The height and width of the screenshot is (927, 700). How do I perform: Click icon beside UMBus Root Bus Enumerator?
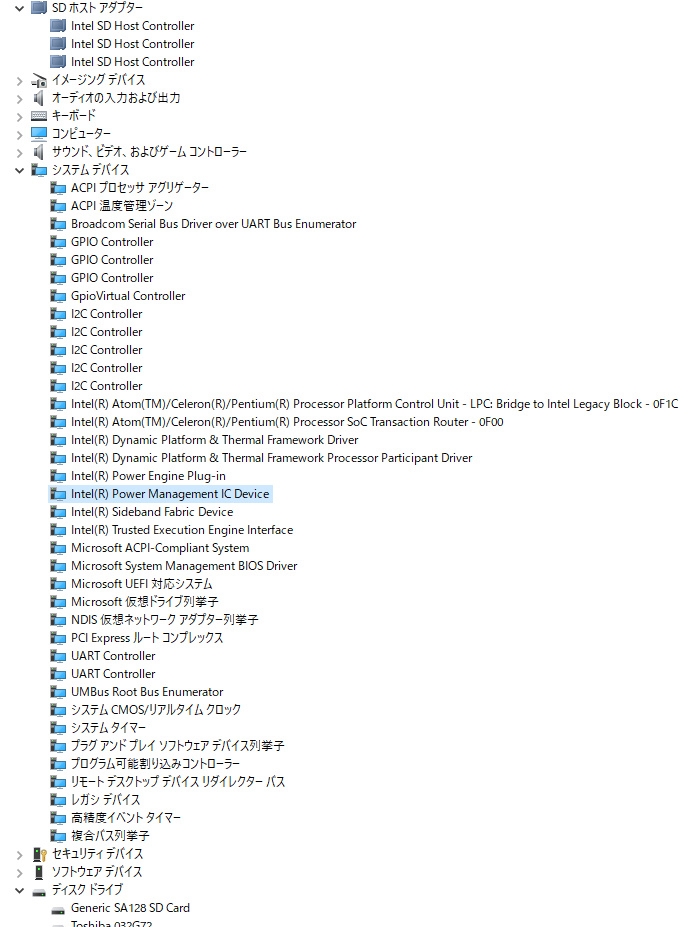point(58,692)
